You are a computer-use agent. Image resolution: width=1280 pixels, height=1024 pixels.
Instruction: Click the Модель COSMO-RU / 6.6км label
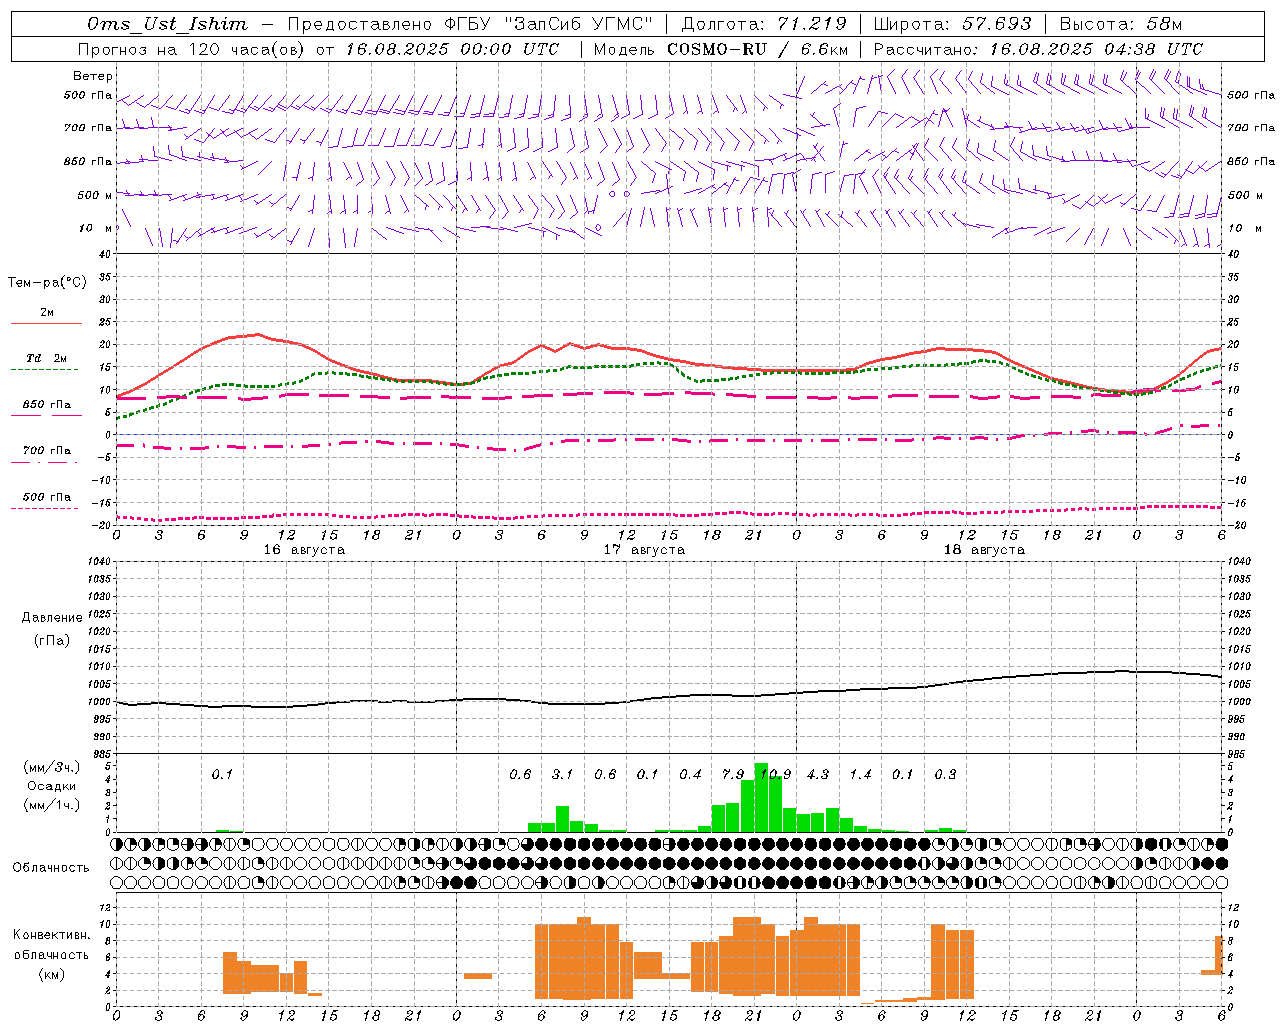(720, 49)
